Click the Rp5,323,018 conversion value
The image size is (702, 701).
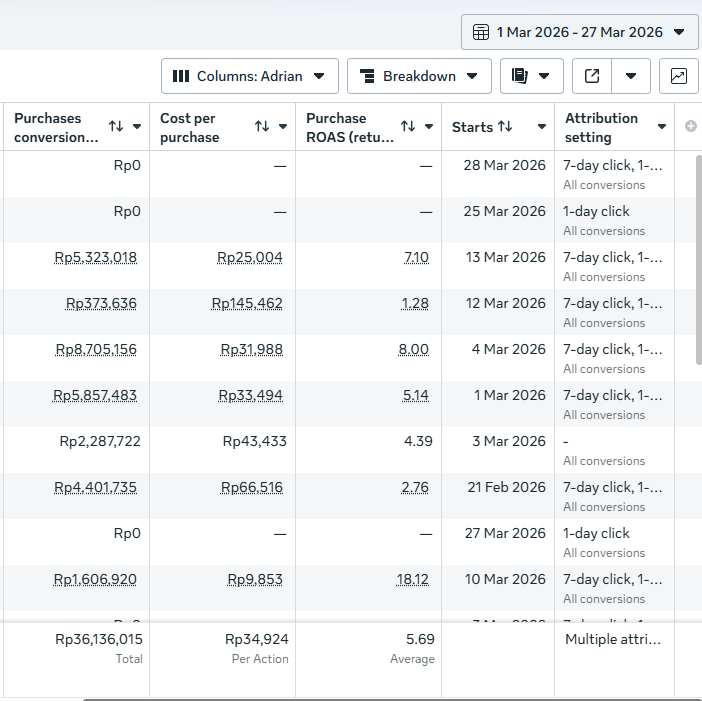coord(95,257)
